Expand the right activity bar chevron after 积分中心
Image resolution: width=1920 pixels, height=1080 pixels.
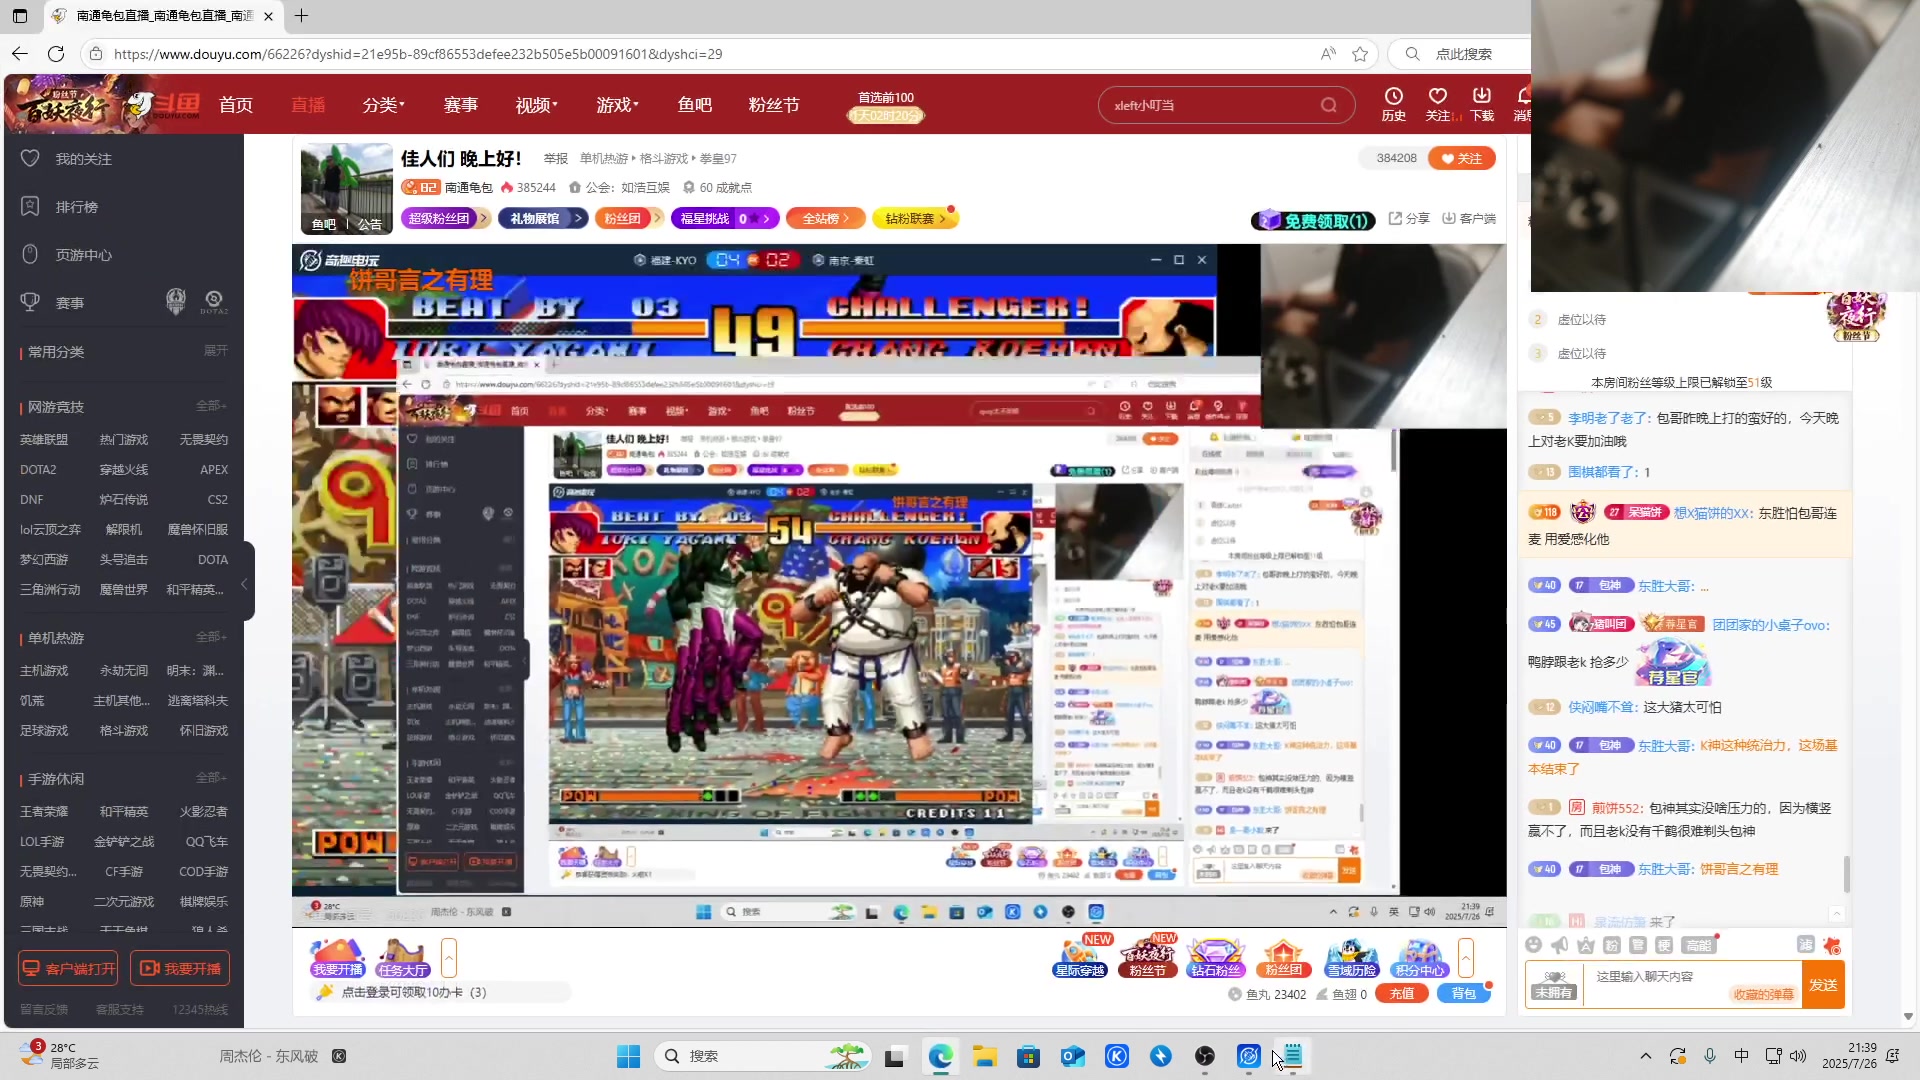click(x=1466, y=958)
